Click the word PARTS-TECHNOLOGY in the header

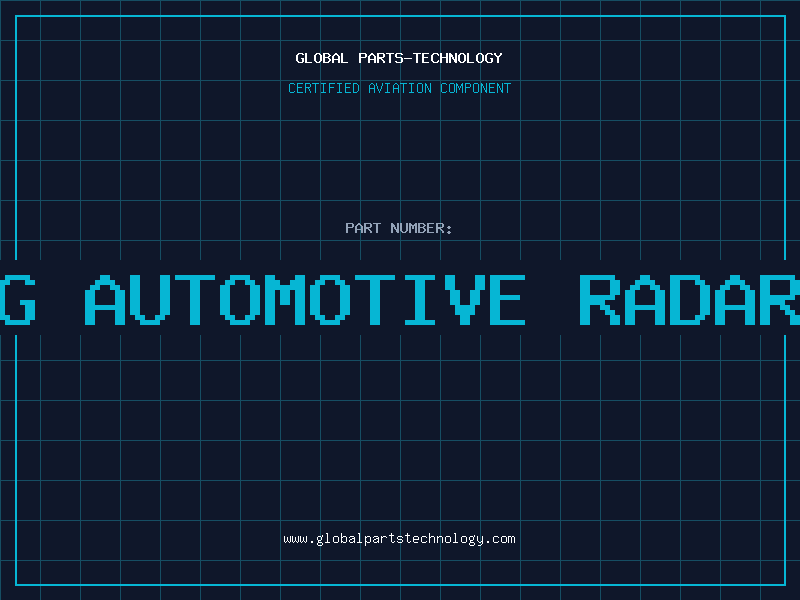(430, 58)
